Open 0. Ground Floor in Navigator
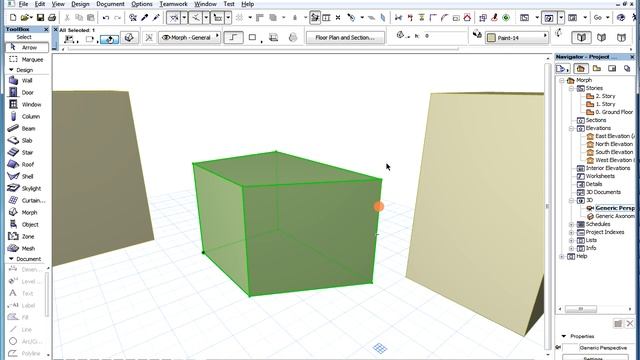Image resolution: width=640 pixels, height=360 pixels. tap(609, 112)
